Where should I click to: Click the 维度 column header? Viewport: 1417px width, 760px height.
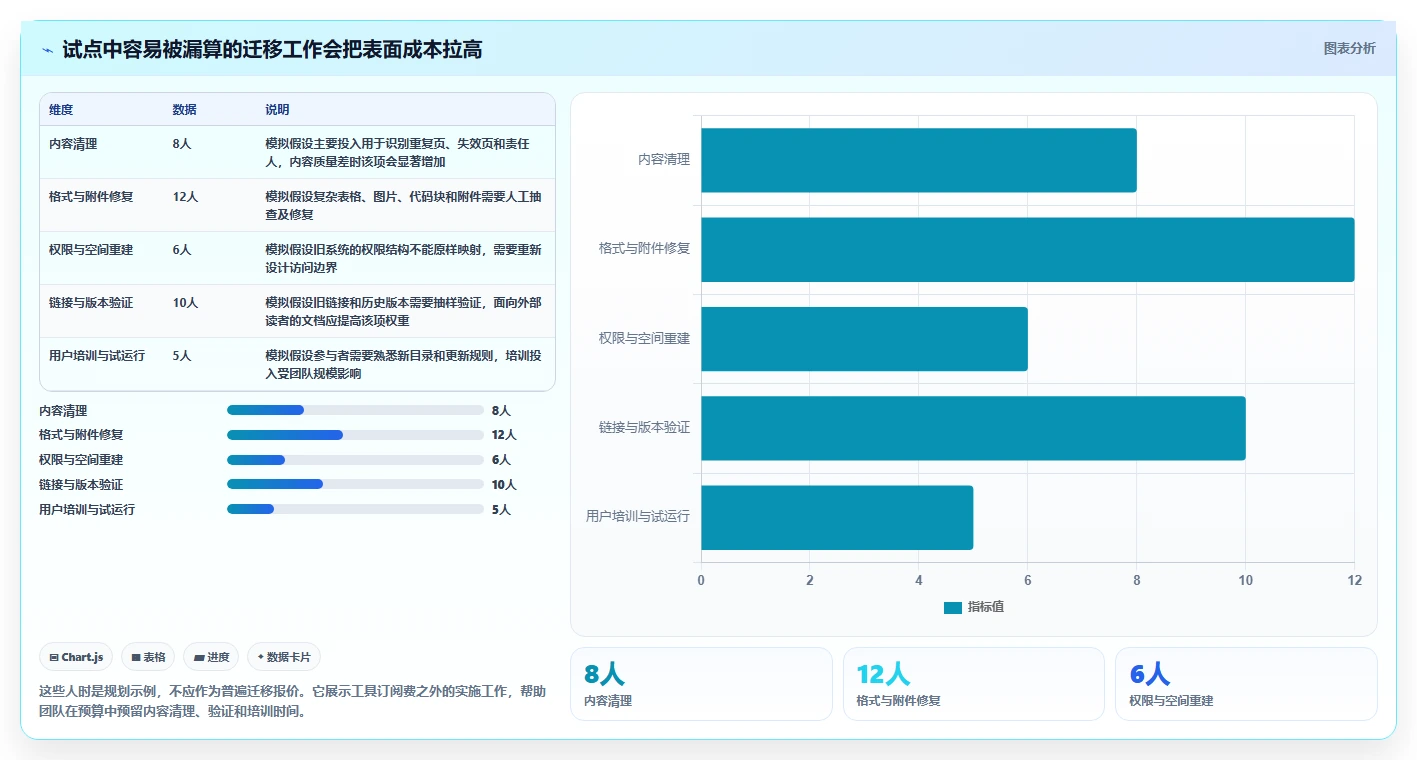(61, 110)
